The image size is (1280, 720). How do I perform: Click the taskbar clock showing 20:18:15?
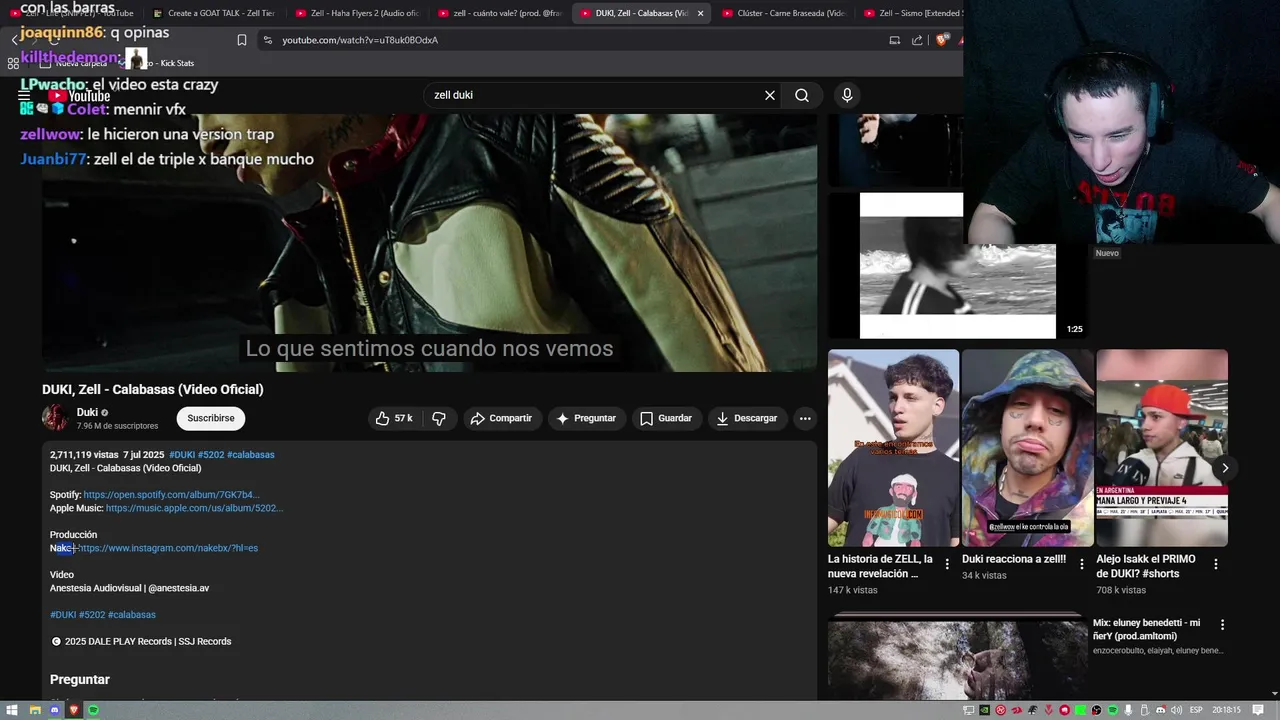click(1226, 710)
